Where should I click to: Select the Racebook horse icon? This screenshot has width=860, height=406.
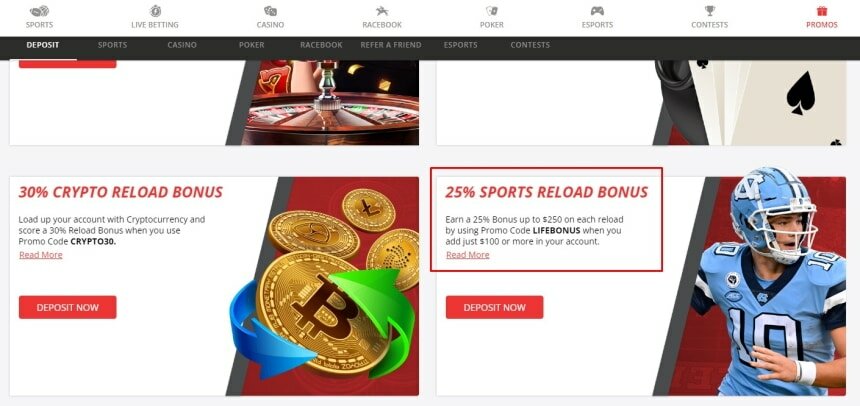(382, 11)
